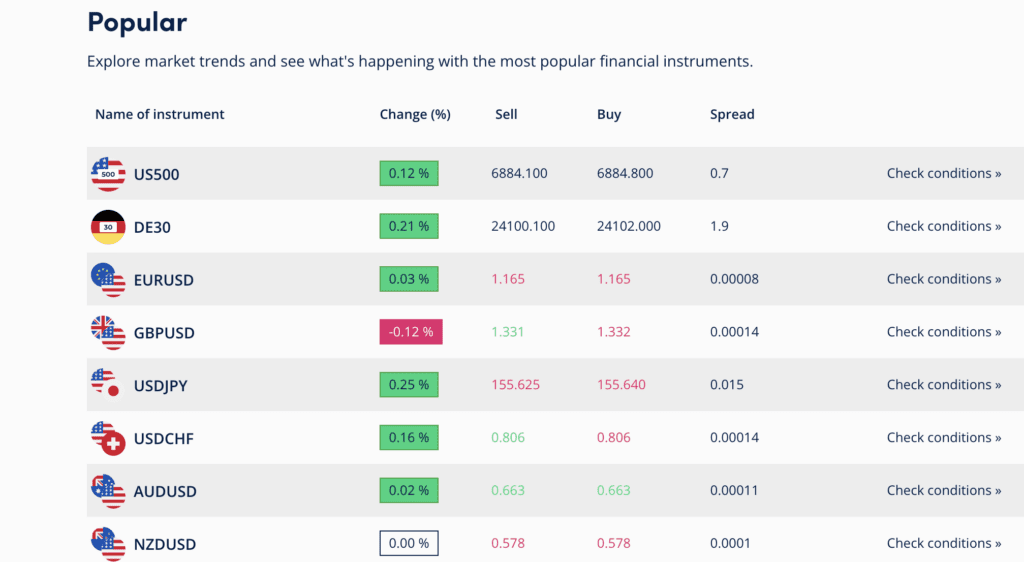This screenshot has width=1024, height=562.
Task: Click the red -0.12 % change badge
Action: (x=410, y=332)
